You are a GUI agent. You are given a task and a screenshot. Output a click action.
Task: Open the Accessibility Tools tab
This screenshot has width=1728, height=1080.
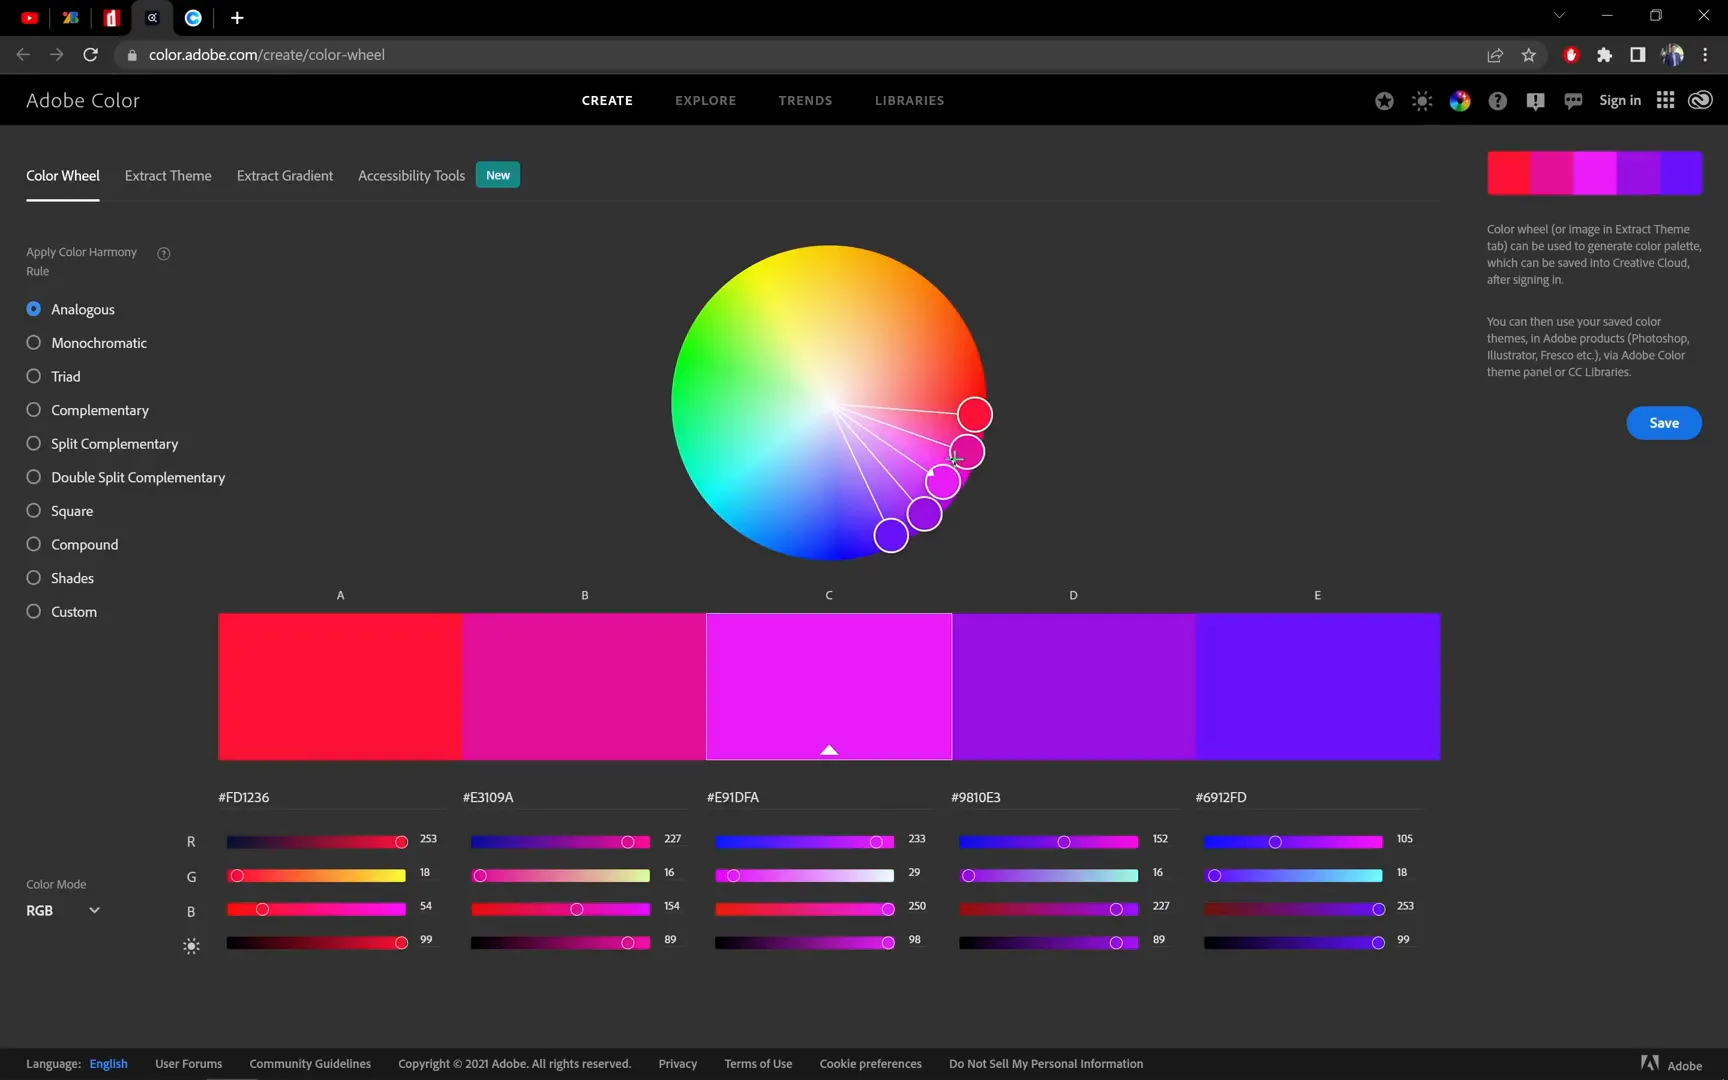412,176
